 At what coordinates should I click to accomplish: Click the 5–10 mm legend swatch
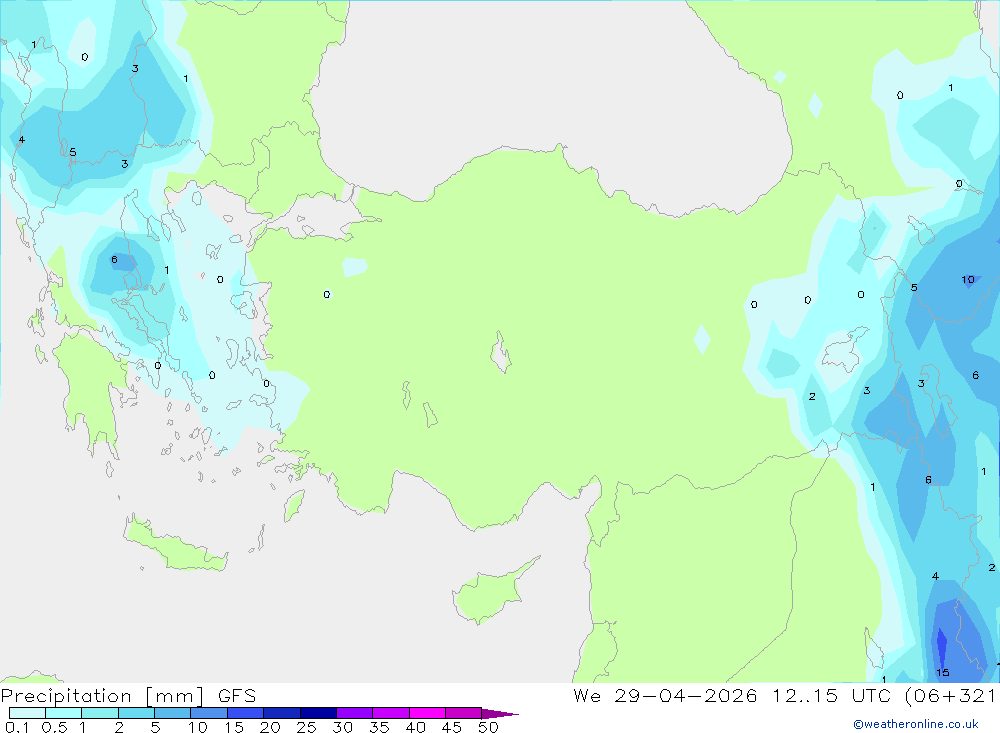pos(173,713)
